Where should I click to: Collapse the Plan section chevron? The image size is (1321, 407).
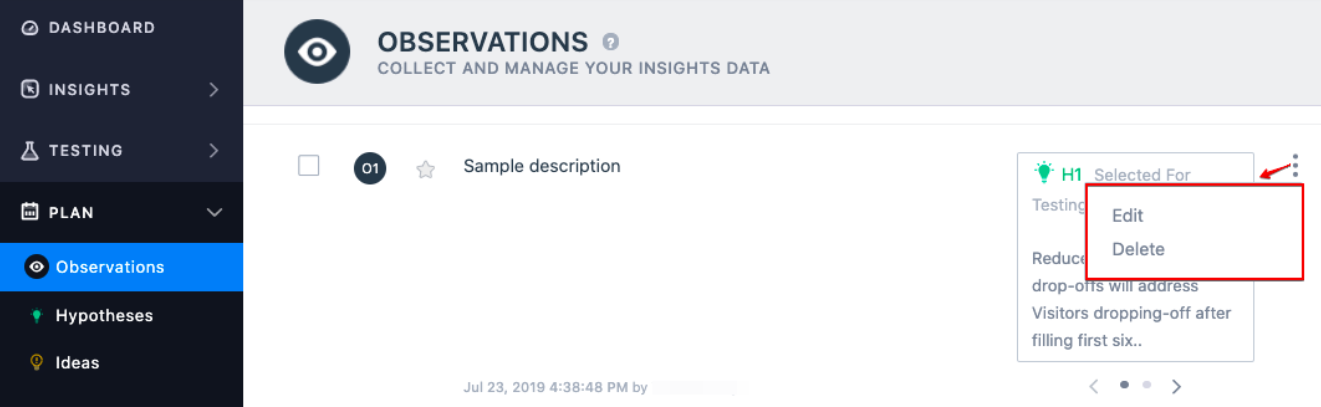click(213, 212)
